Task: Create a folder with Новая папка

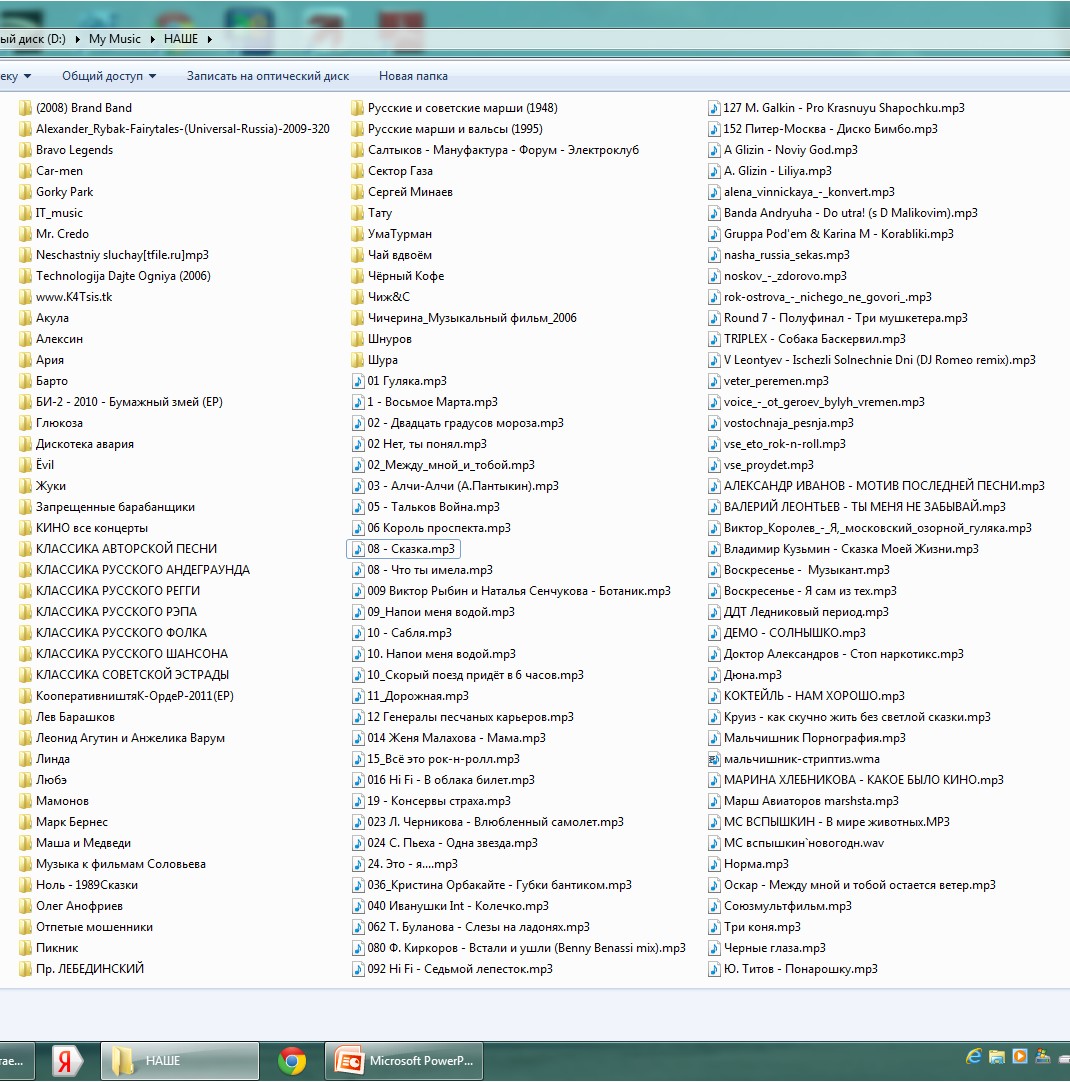Action: [413, 76]
